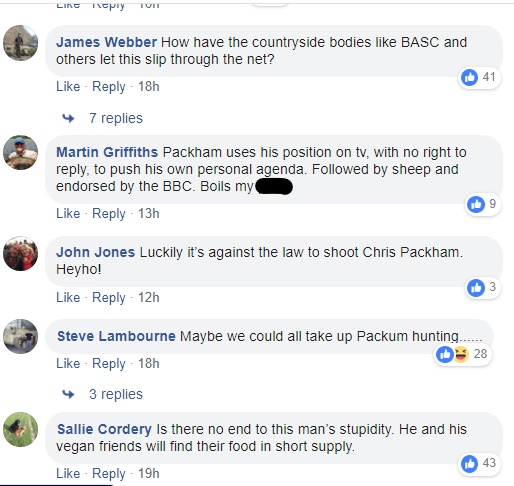
Task: Click the 13h timestamp on Martin Griffiths' comment
Action: (x=149, y=214)
